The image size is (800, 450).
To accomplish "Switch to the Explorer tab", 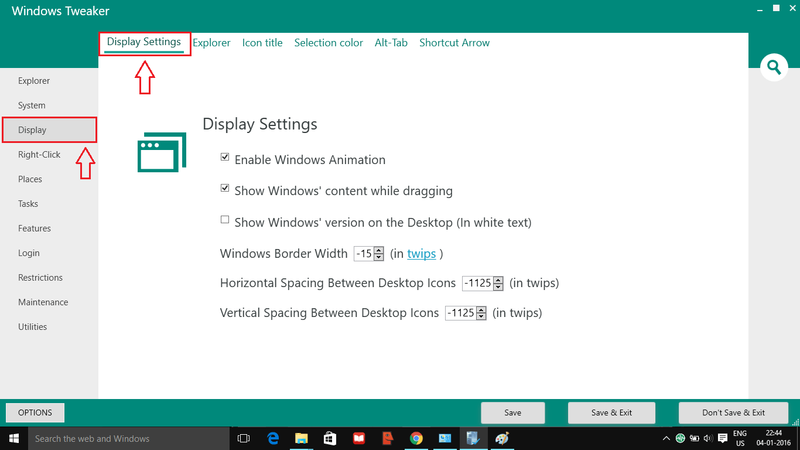I will click(x=211, y=43).
